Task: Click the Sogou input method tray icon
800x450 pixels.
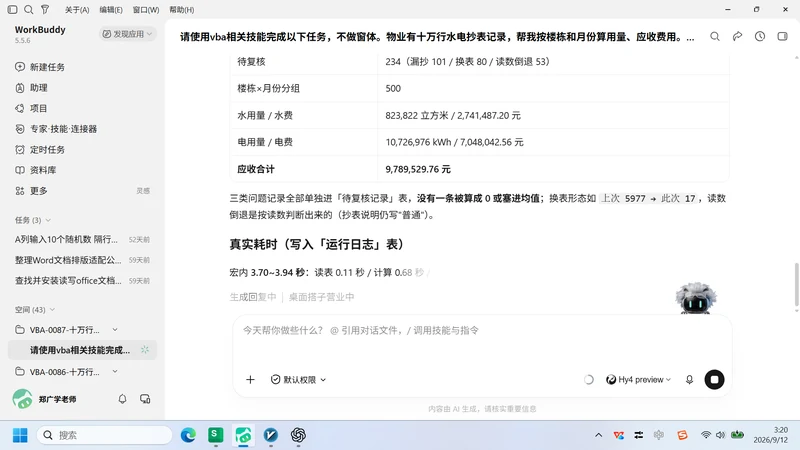Action: (x=682, y=435)
